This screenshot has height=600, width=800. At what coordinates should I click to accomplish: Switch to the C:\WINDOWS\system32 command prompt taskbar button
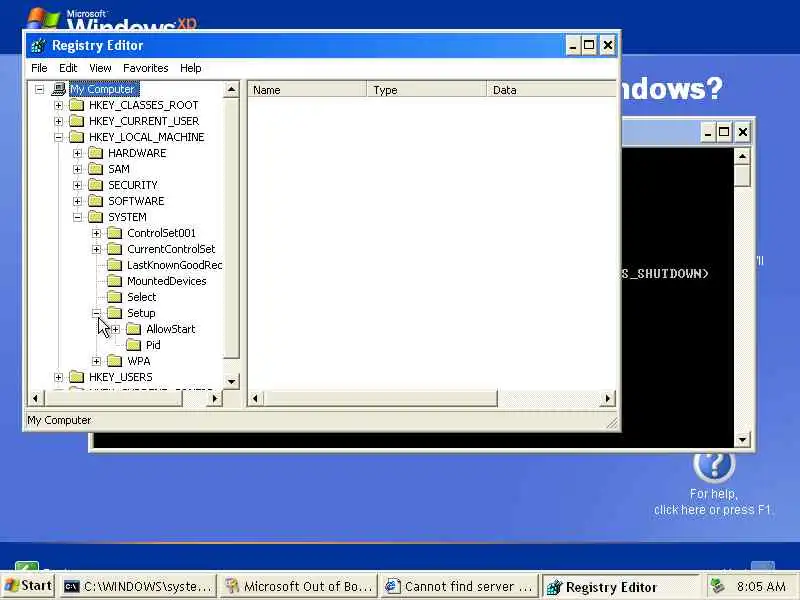click(x=138, y=586)
